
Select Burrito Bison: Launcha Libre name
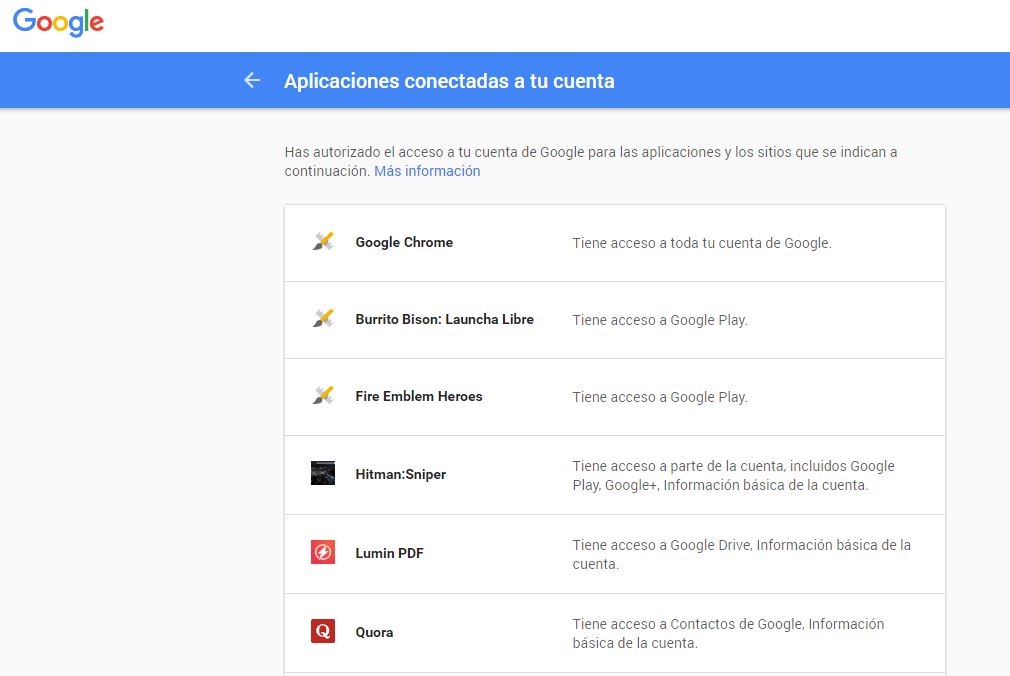[x=444, y=319]
